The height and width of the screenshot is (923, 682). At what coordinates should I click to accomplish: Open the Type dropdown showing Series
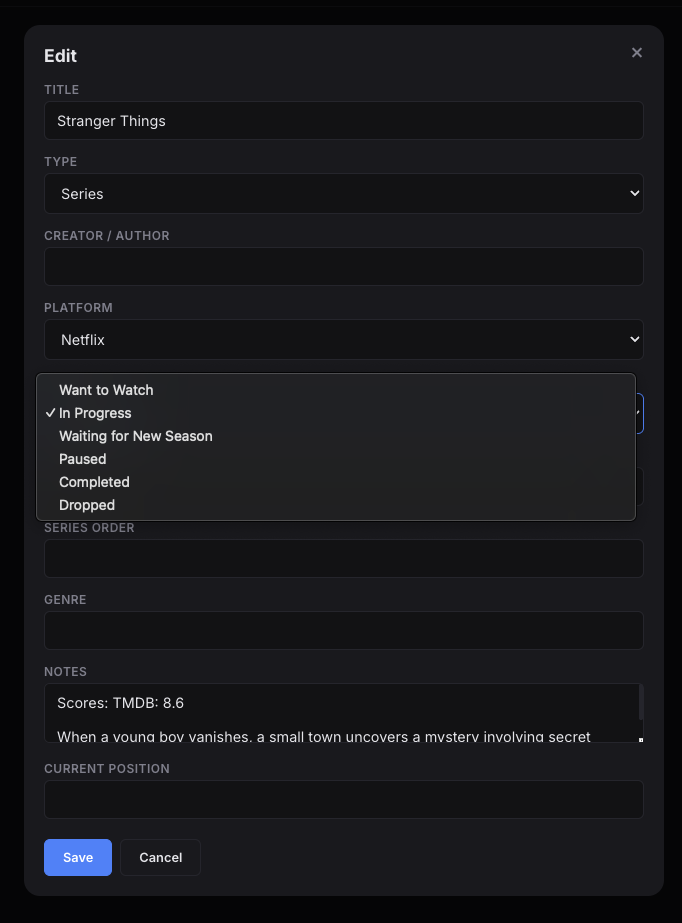pos(343,194)
